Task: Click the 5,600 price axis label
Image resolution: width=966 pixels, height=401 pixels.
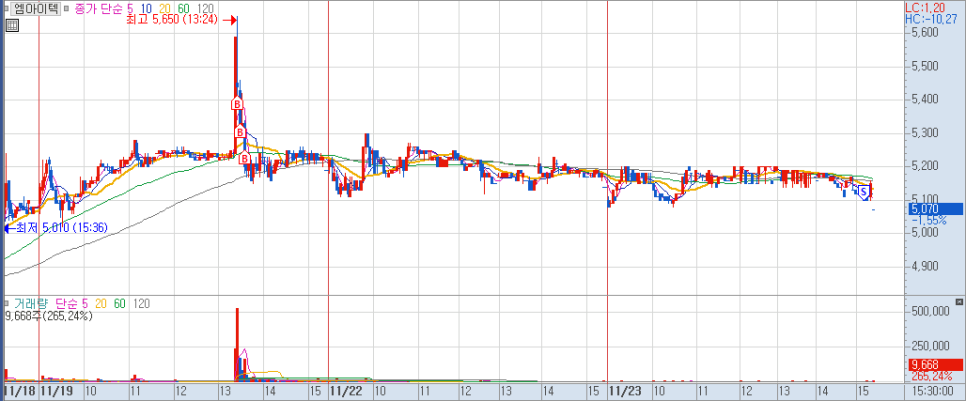Action: [926, 32]
